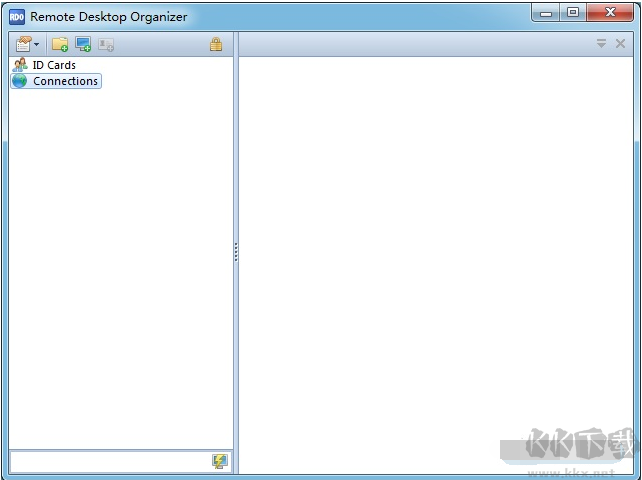Click the panel splitter handle dots
642x480 pixels.
(236, 252)
